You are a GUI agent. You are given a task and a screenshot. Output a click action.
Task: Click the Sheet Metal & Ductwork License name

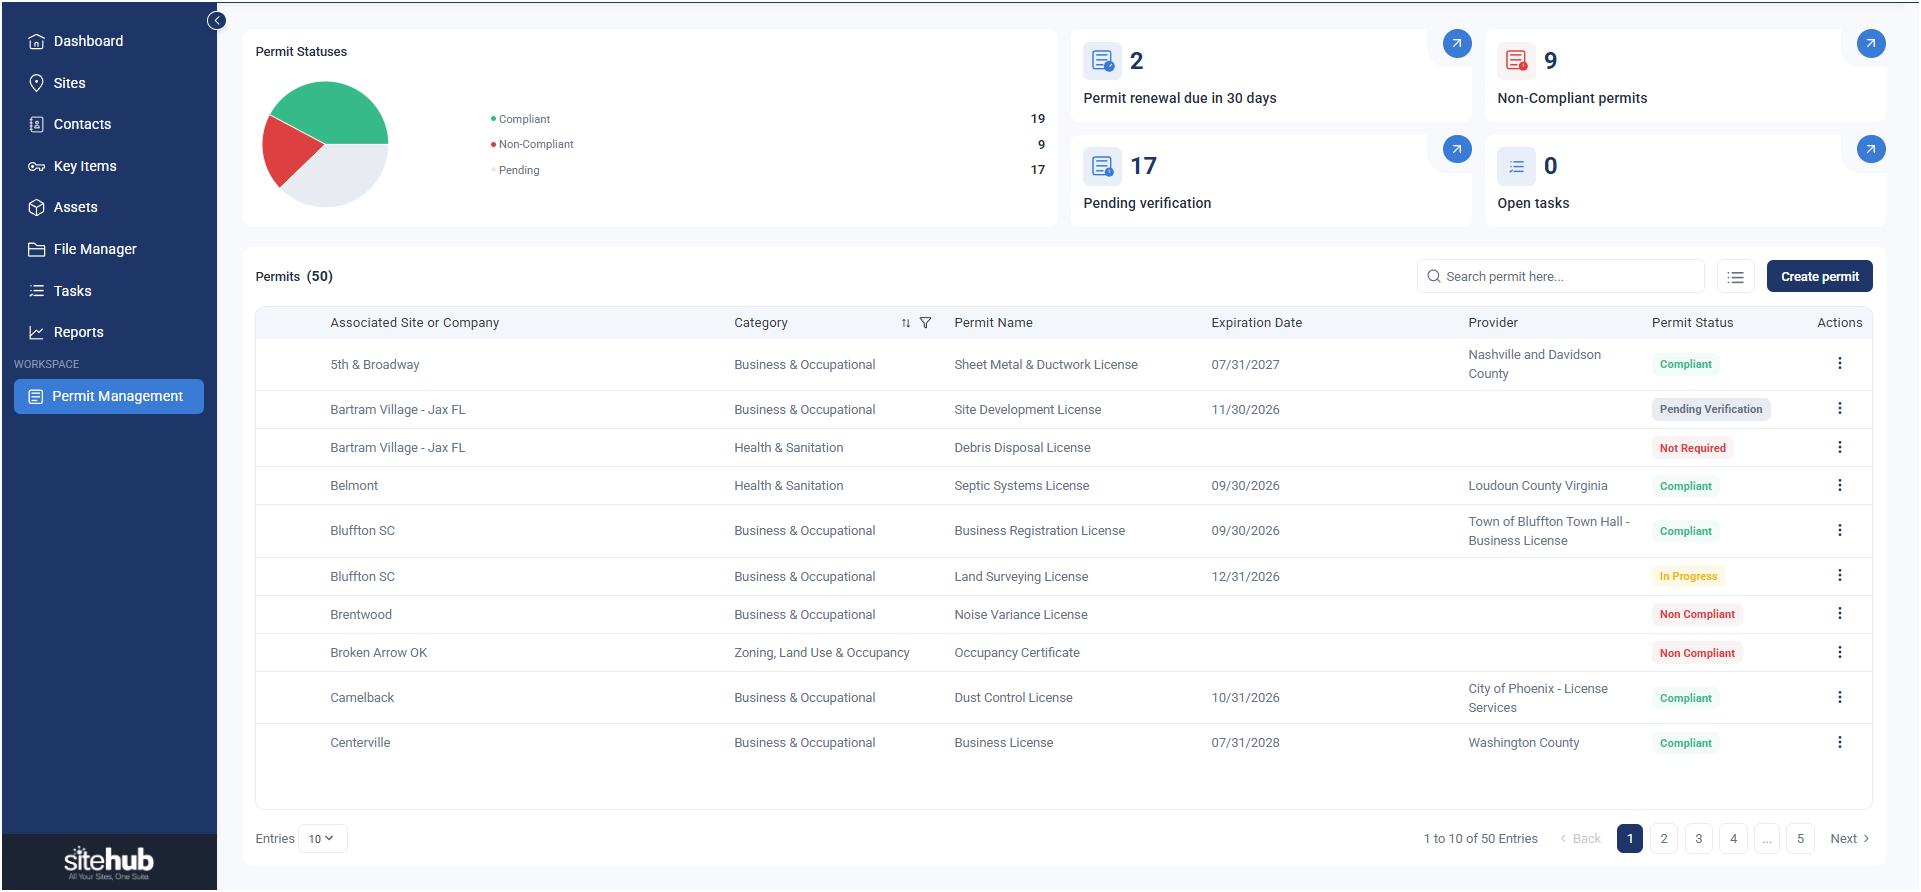[x=1045, y=365]
